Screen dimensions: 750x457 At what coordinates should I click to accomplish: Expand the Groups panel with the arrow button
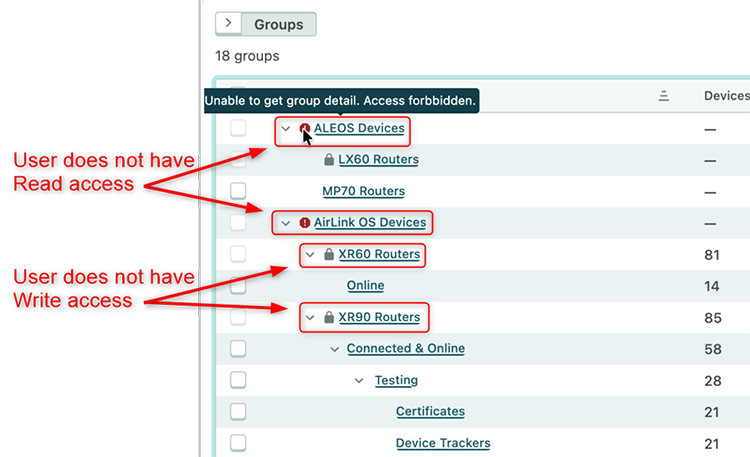[x=228, y=23]
